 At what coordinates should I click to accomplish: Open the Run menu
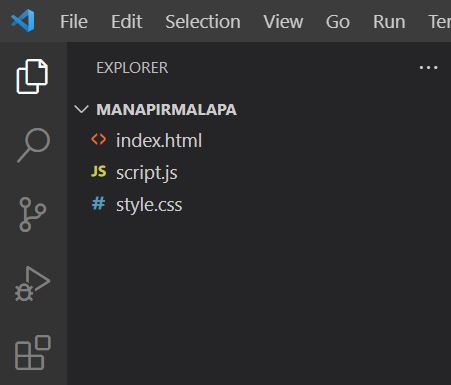point(389,22)
